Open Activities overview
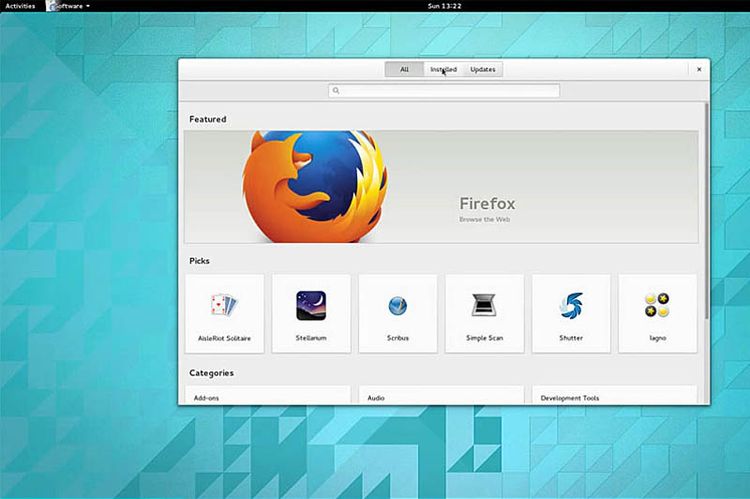750x499 pixels. (x=20, y=6)
